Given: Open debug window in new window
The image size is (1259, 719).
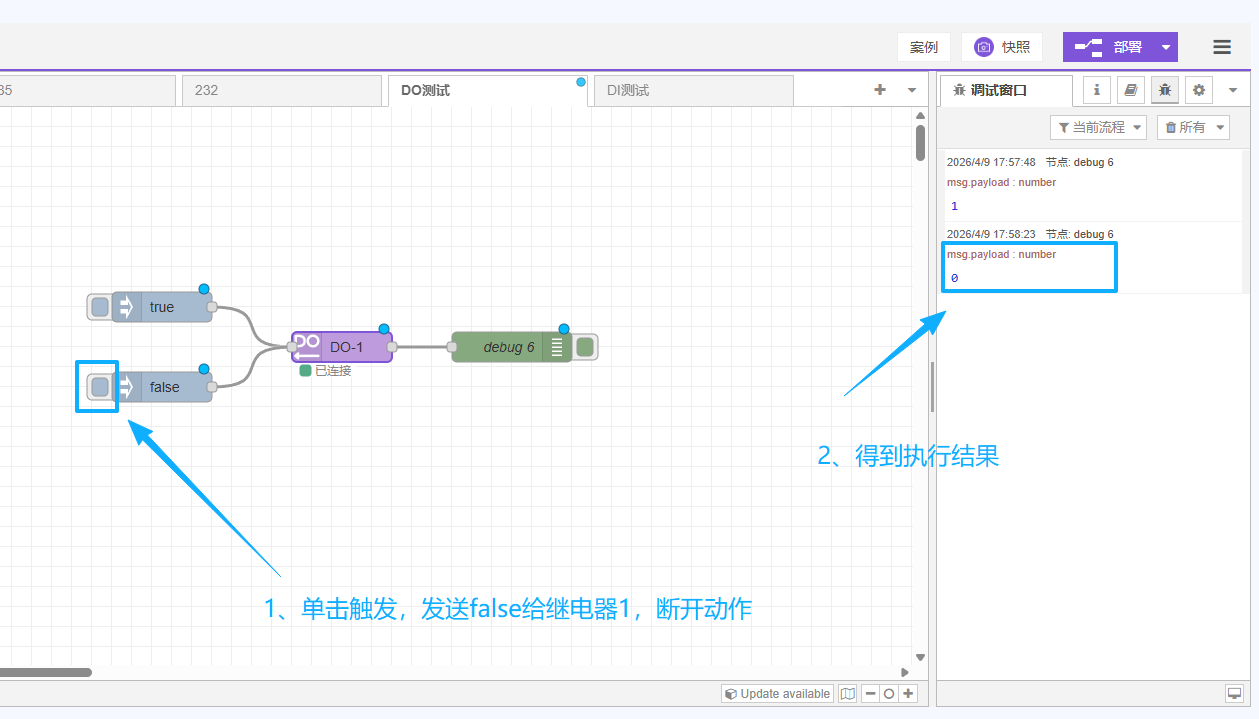Looking at the screenshot, I should [1234, 694].
